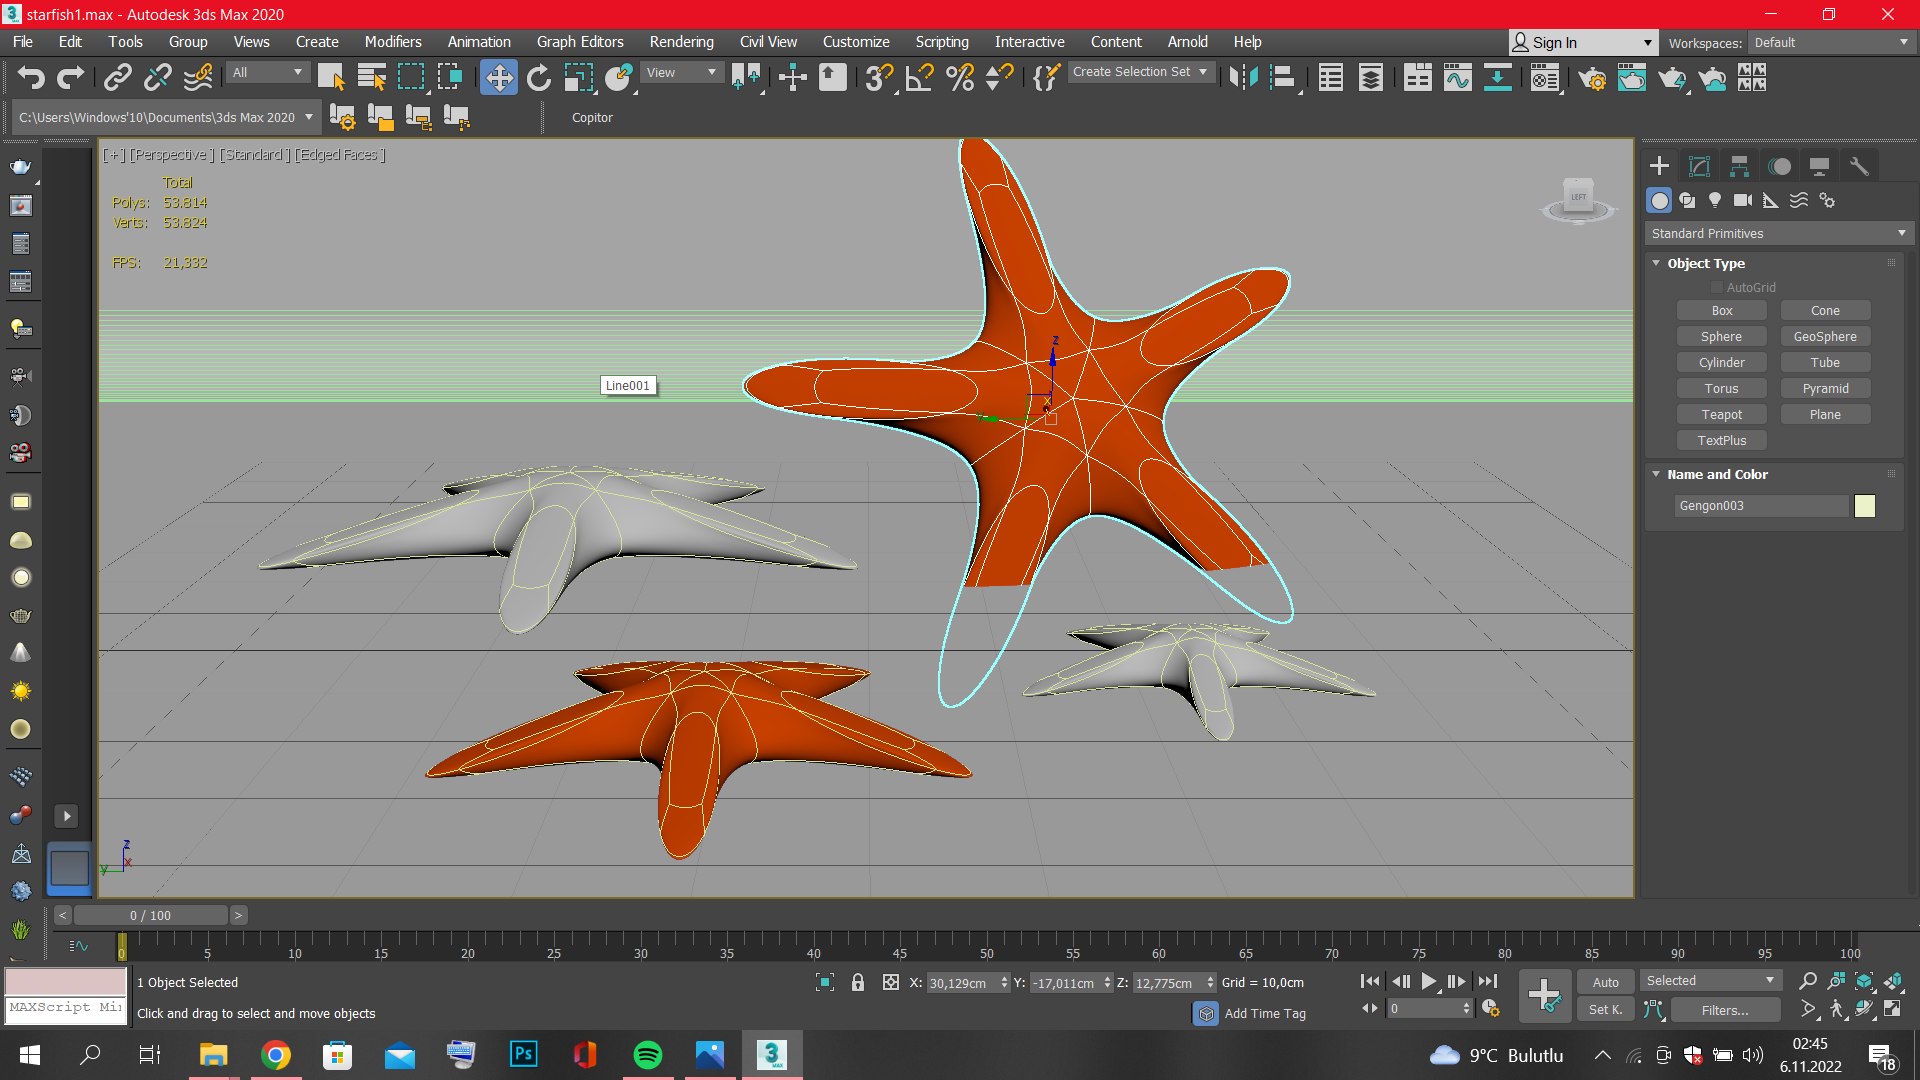Click frame 50 on the trackbar
Viewport: 1920px width, 1080px height.
point(986,946)
